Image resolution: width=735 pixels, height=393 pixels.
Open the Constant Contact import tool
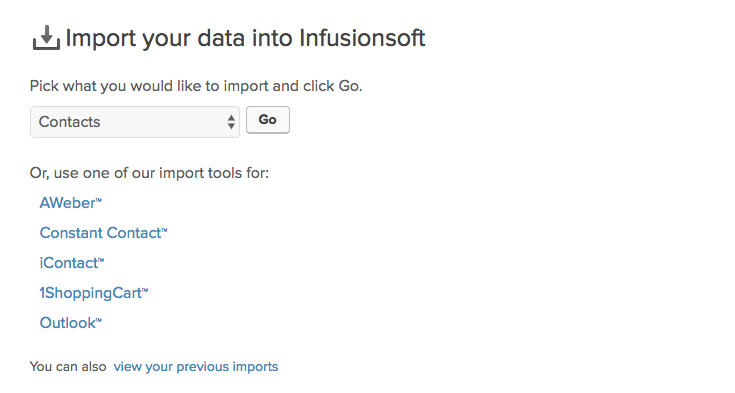103,233
